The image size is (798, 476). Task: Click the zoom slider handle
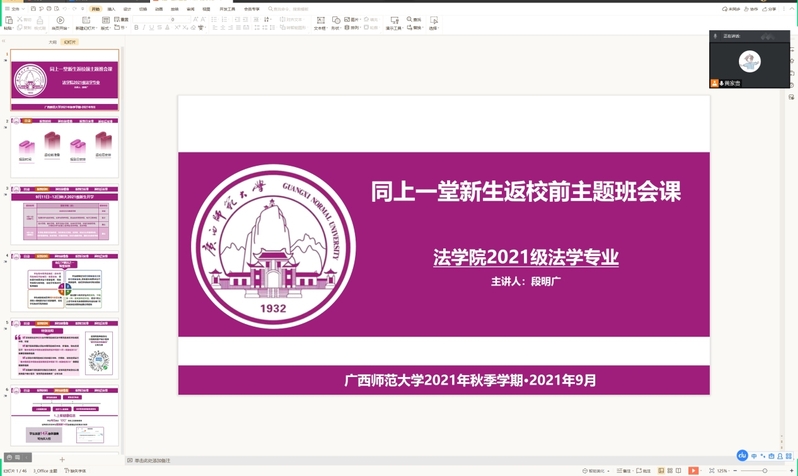coord(764,471)
